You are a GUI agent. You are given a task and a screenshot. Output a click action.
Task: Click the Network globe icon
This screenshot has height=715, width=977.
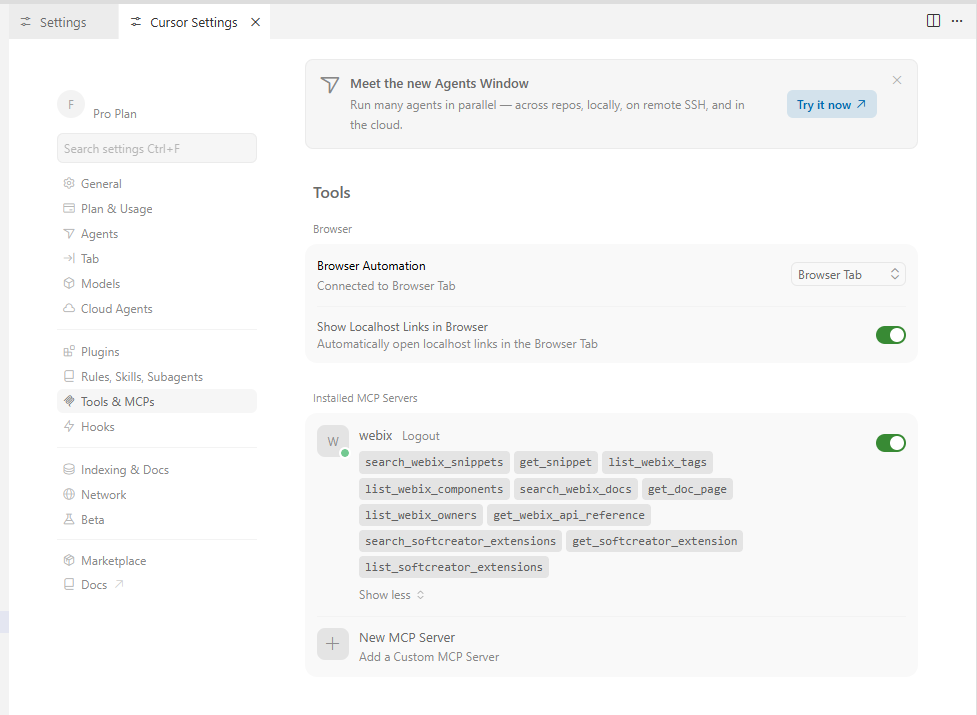[x=69, y=494]
